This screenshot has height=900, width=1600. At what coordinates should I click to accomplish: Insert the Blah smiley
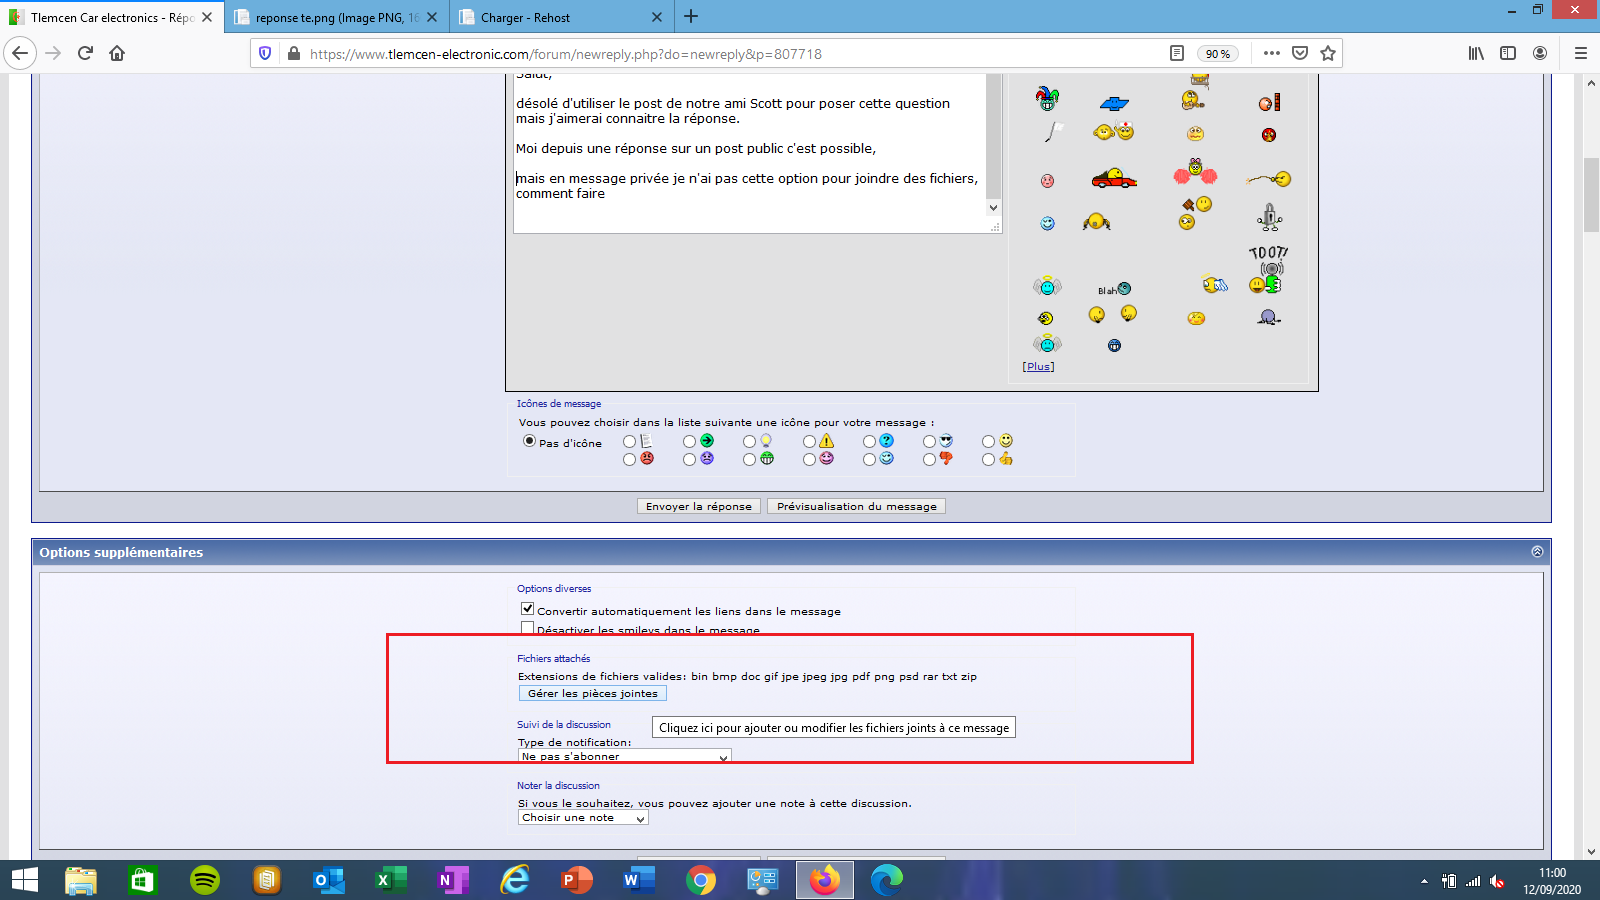tap(1114, 290)
